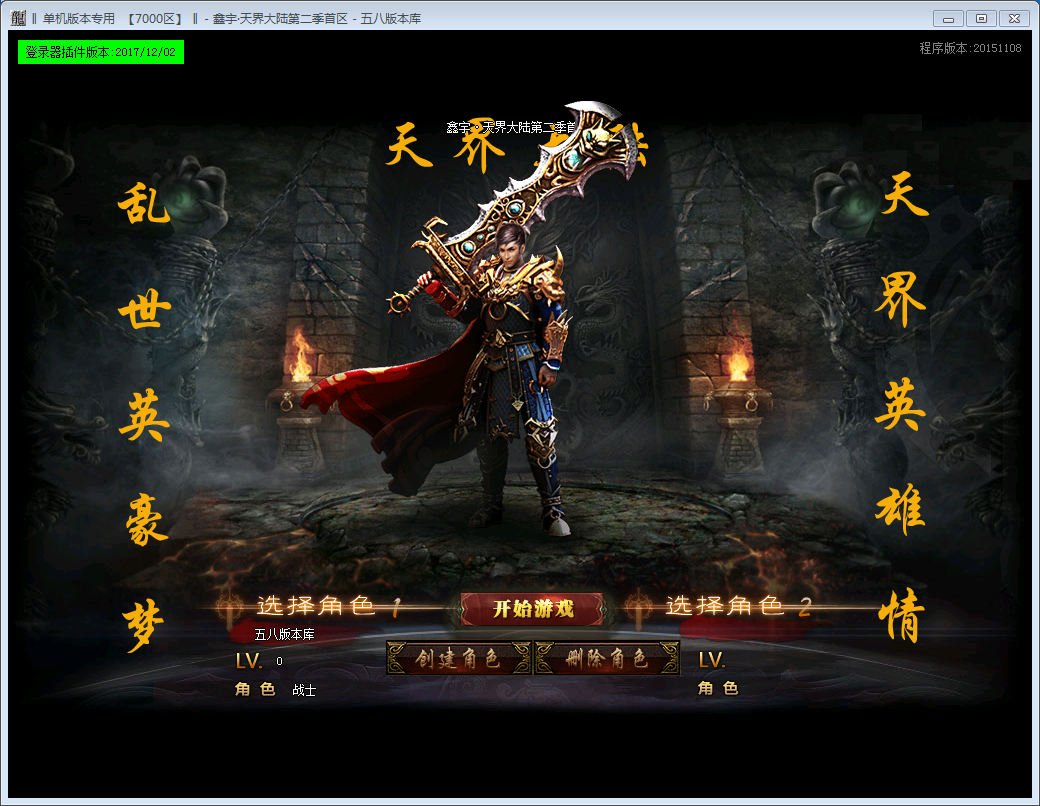Viewport: 1040px width, 806px height.
Task: Click the green 登录器插件版本 label
Action: coord(101,52)
